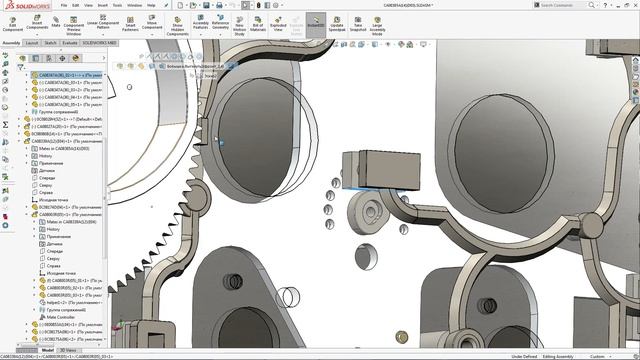Click New Motion Study
This screenshot has width=640, height=360.
pyautogui.click(x=240, y=27)
